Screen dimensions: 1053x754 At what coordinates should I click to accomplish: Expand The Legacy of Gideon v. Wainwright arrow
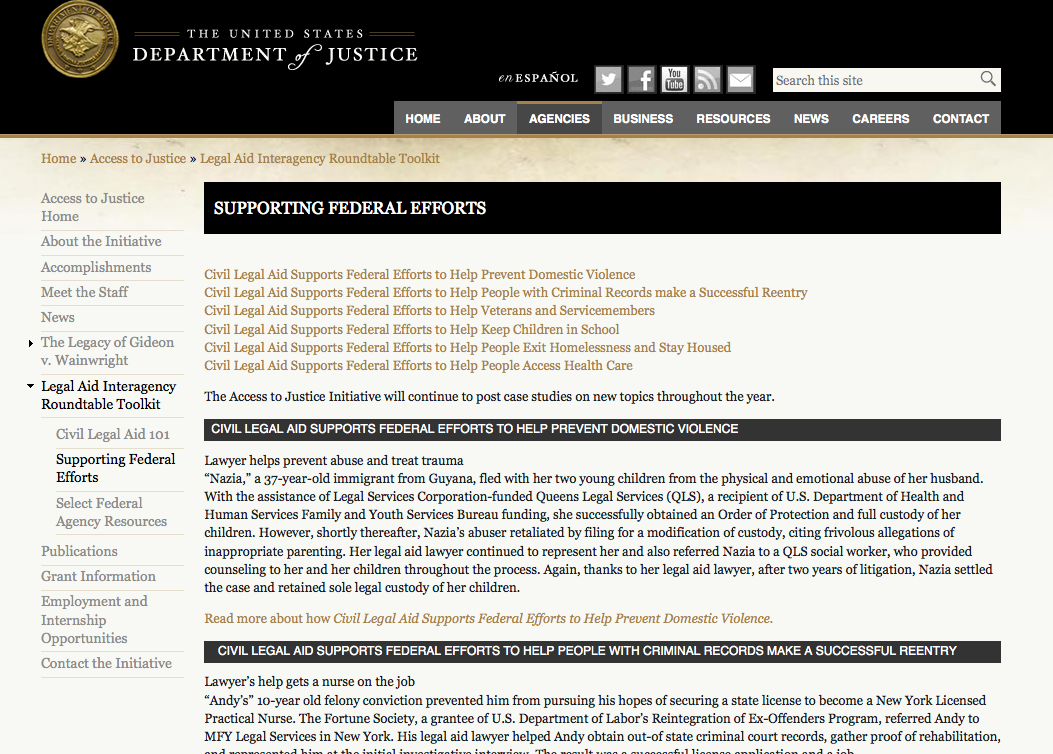coord(32,344)
